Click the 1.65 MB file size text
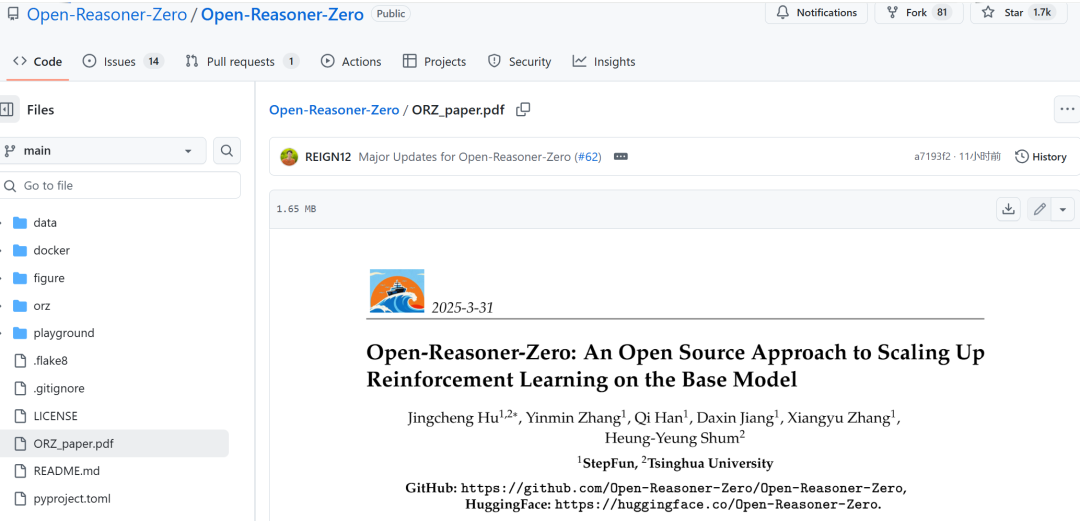Screen dimensions: 1080x521 pyautogui.click(x=296, y=209)
